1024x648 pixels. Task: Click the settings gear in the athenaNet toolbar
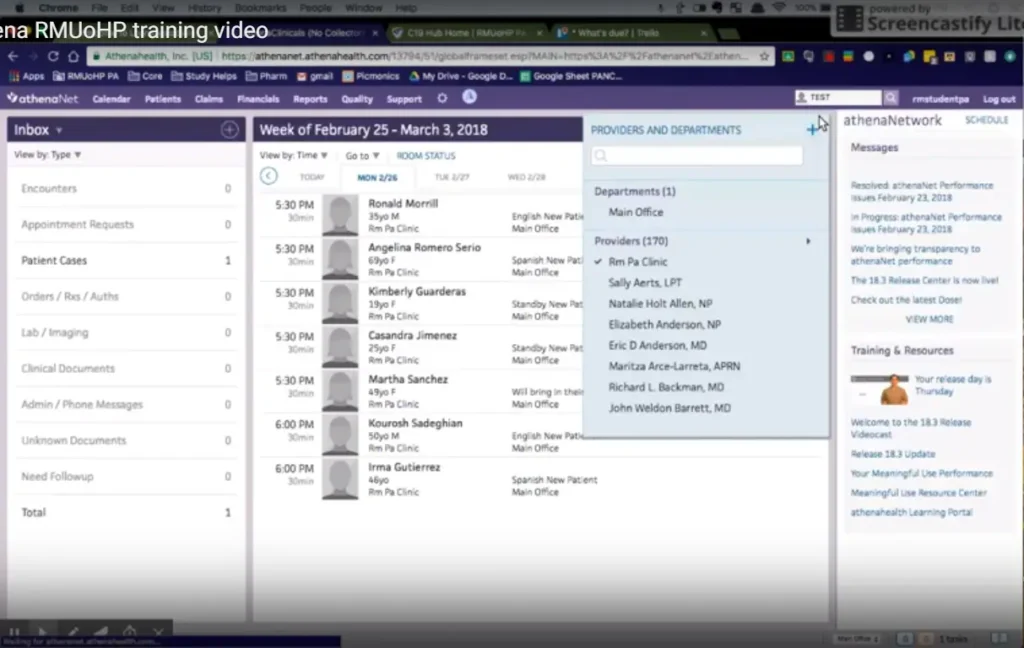(442, 97)
